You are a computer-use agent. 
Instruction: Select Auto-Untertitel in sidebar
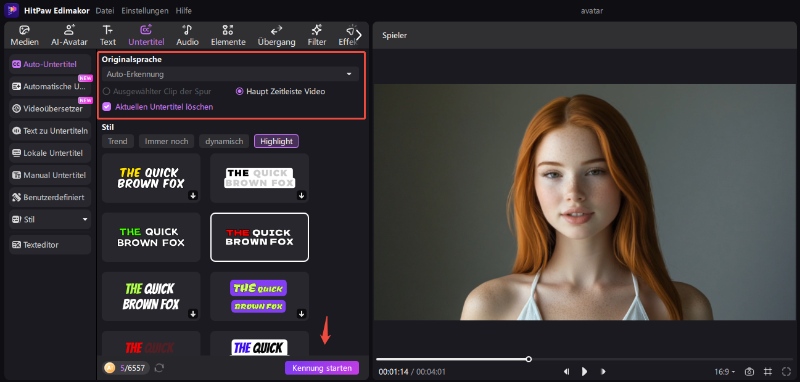50,64
